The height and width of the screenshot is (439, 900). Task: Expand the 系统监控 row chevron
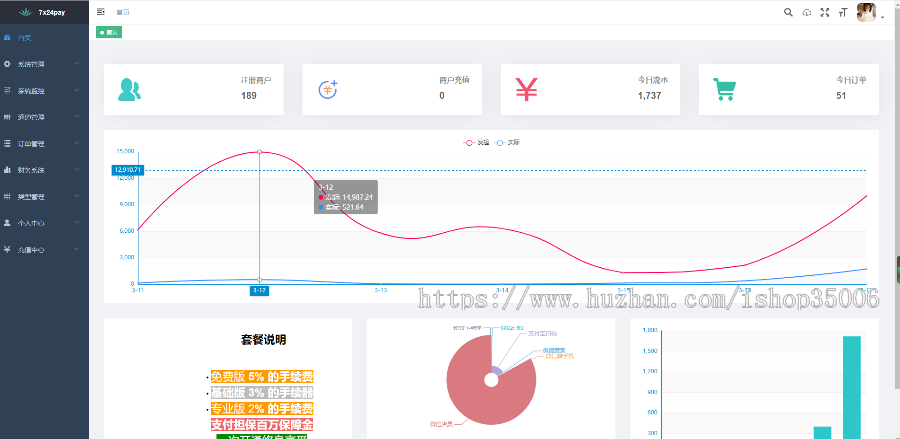tap(76, 90)
